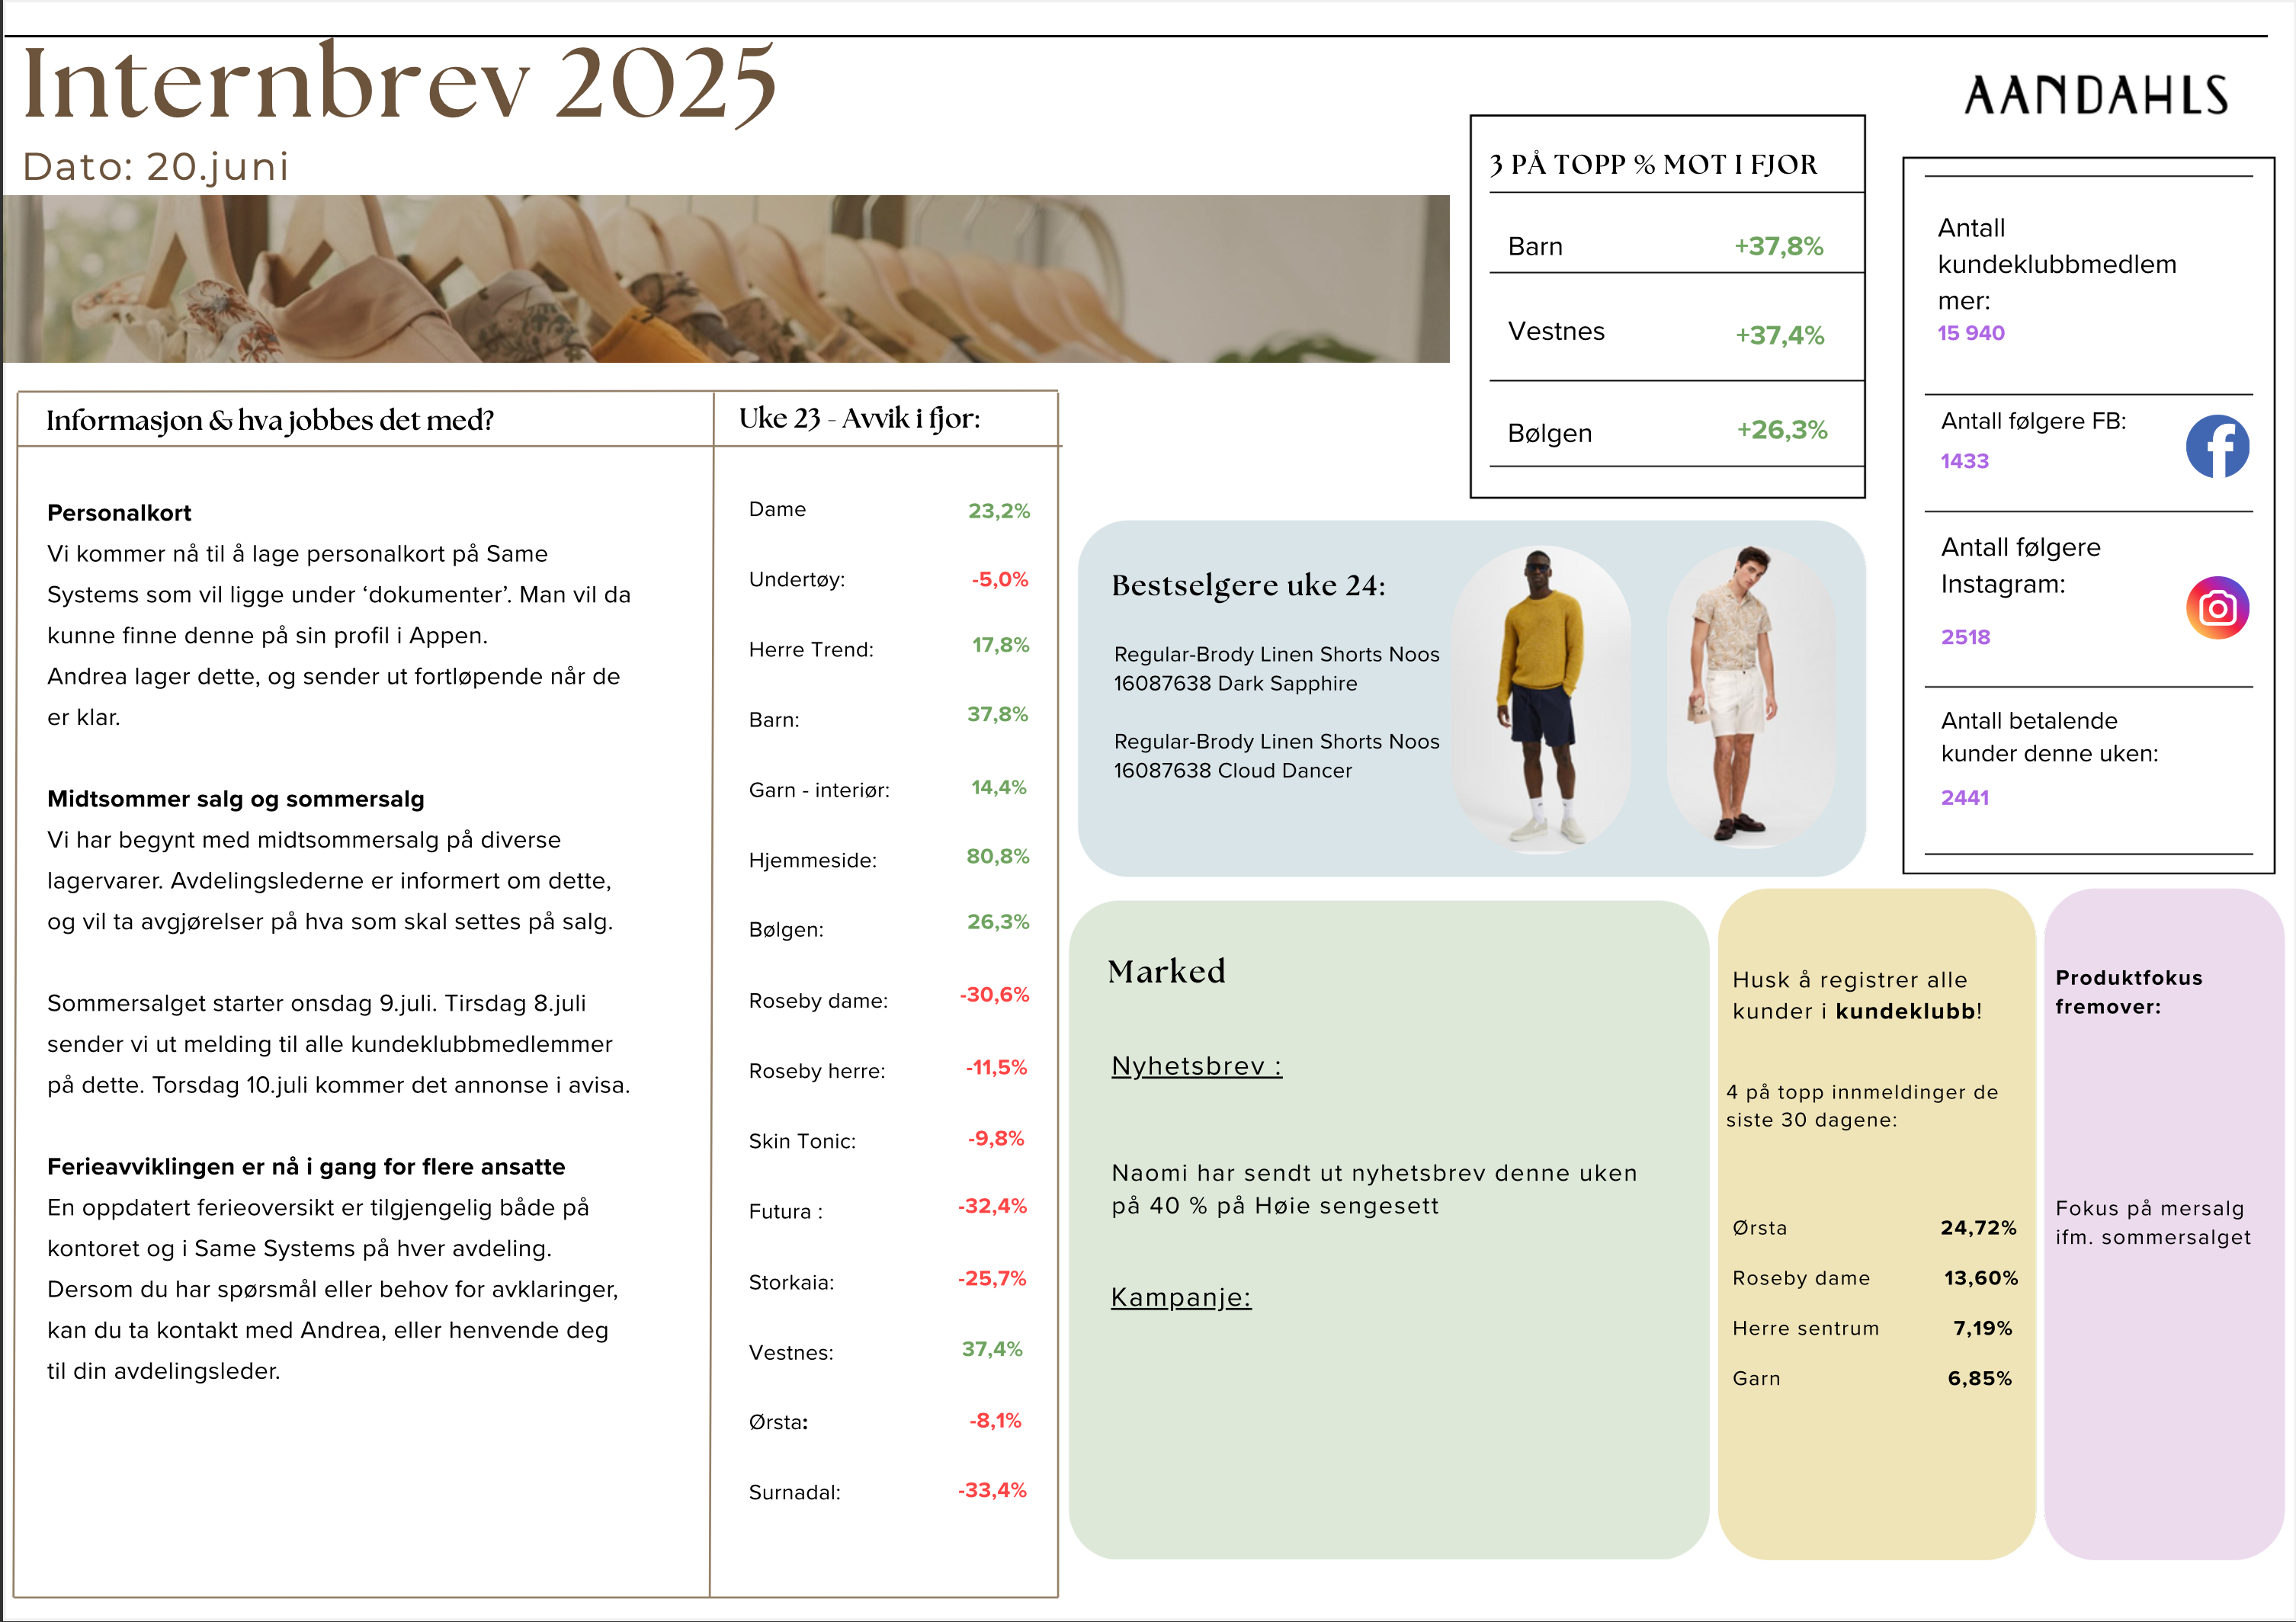Click the Personalkort heading

pyautogui.click(x=119, y=513)
